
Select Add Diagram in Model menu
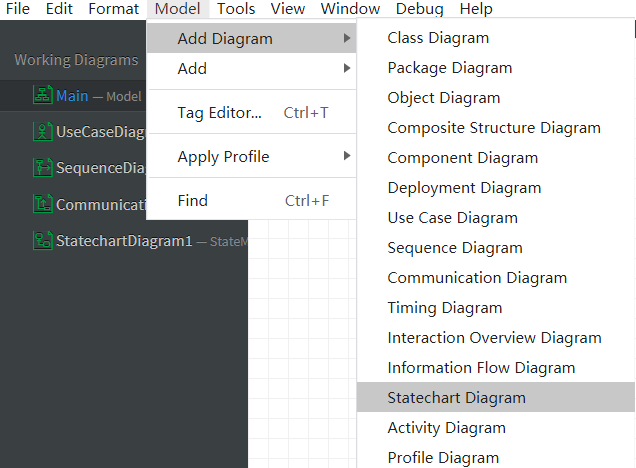tap(251, 38)
